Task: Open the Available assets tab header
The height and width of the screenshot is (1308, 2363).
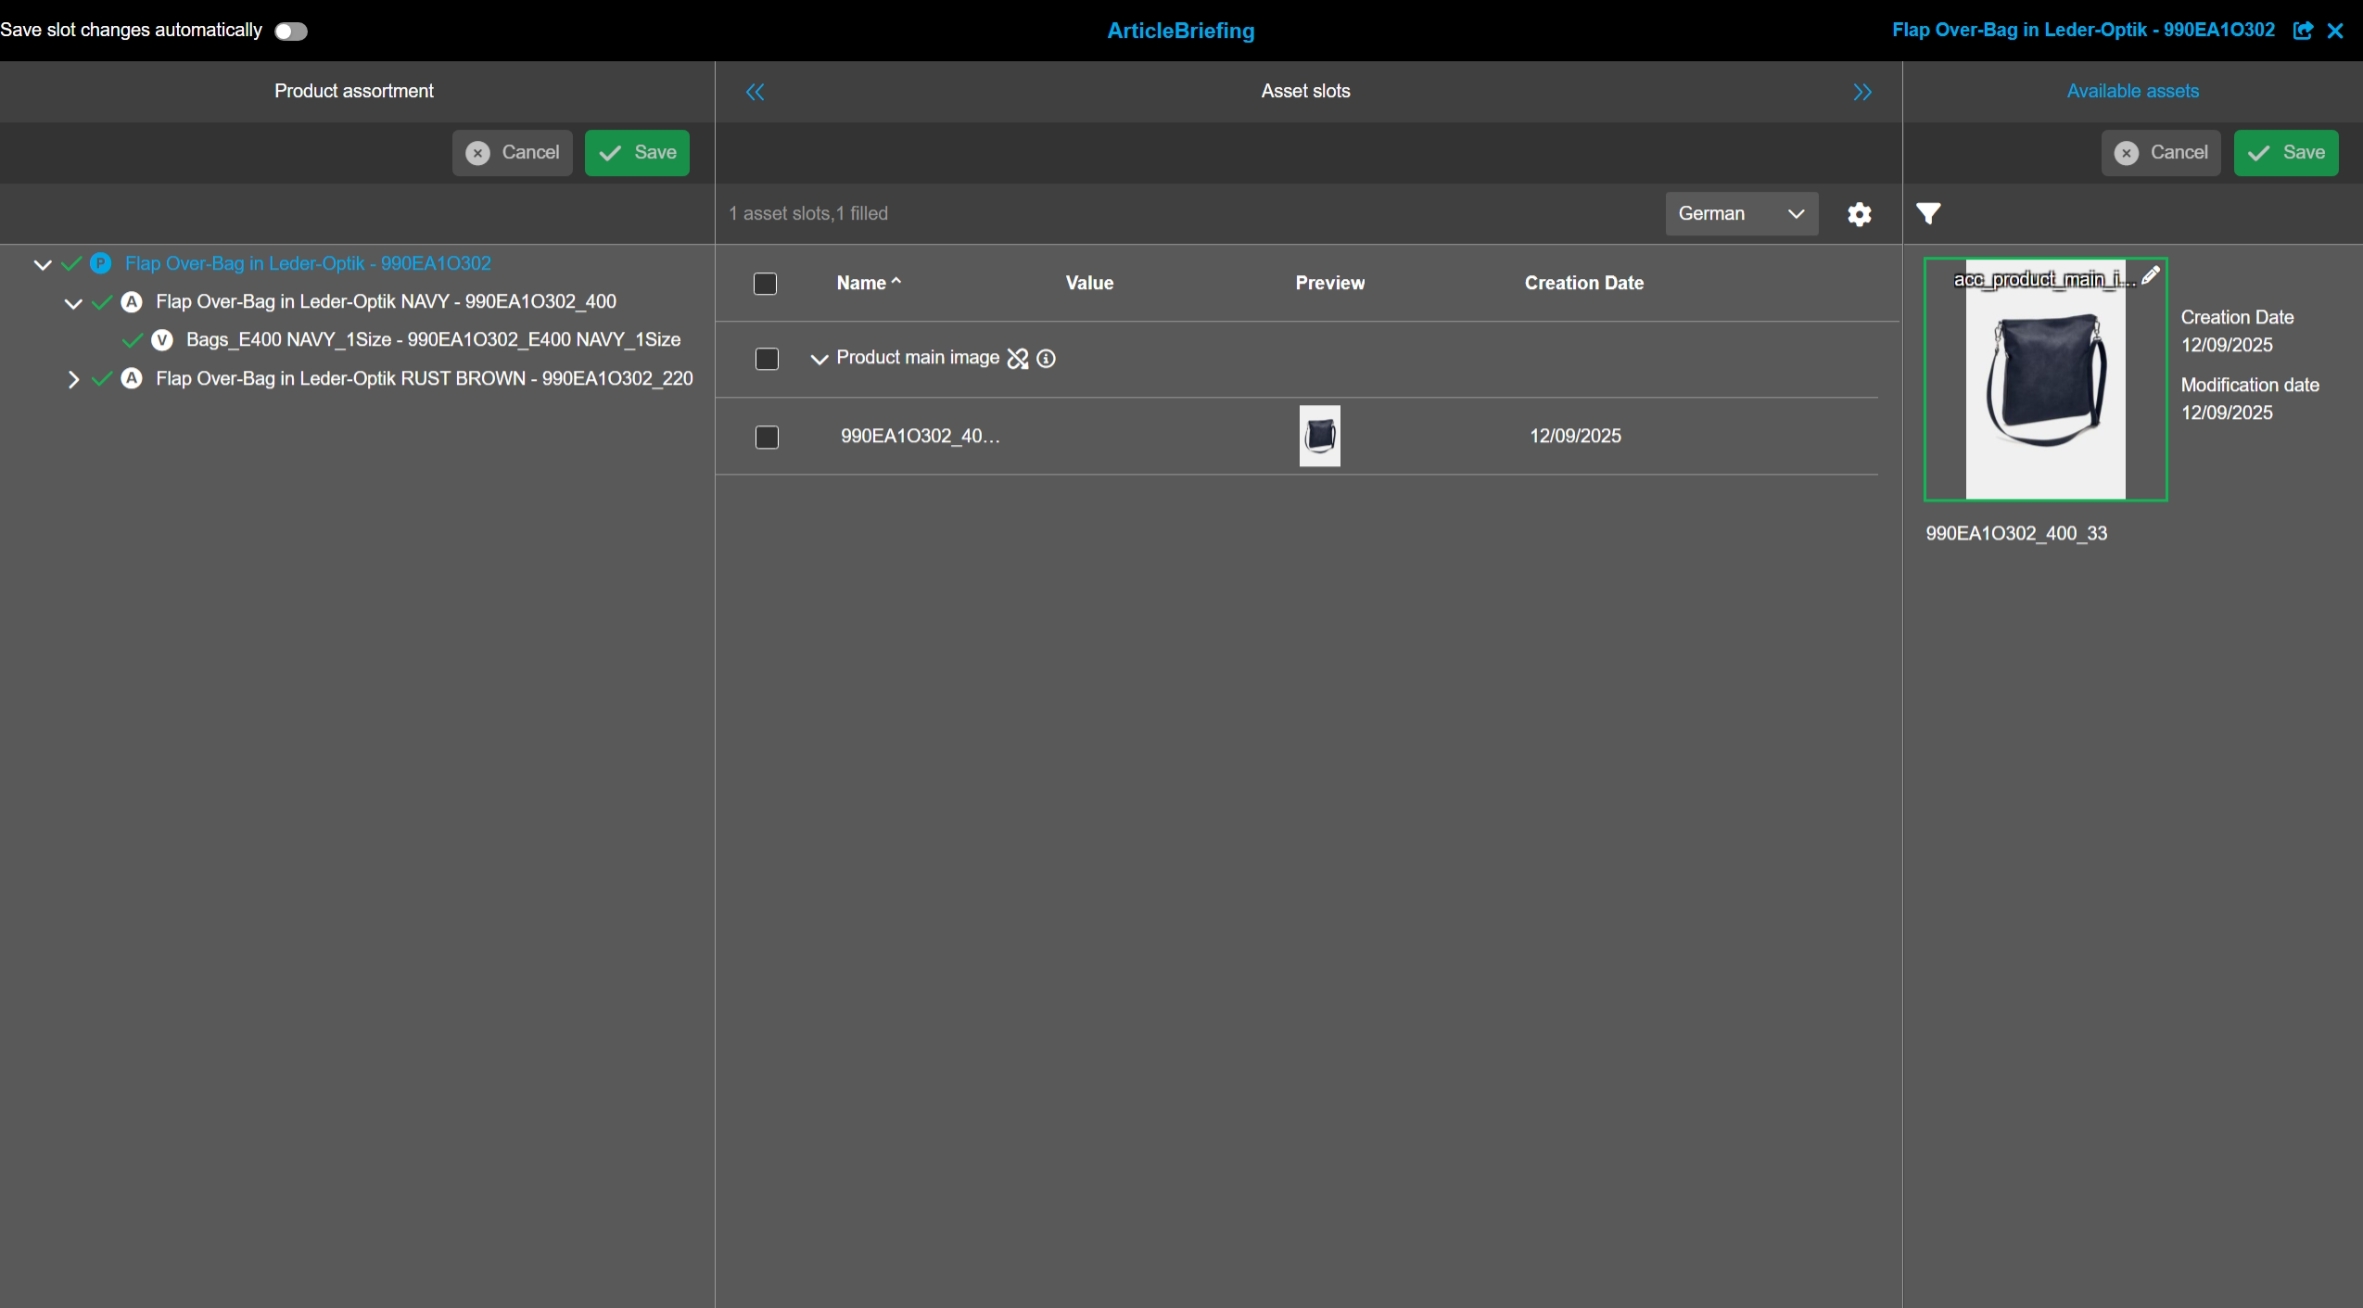Action: (x=2132, y=91)
